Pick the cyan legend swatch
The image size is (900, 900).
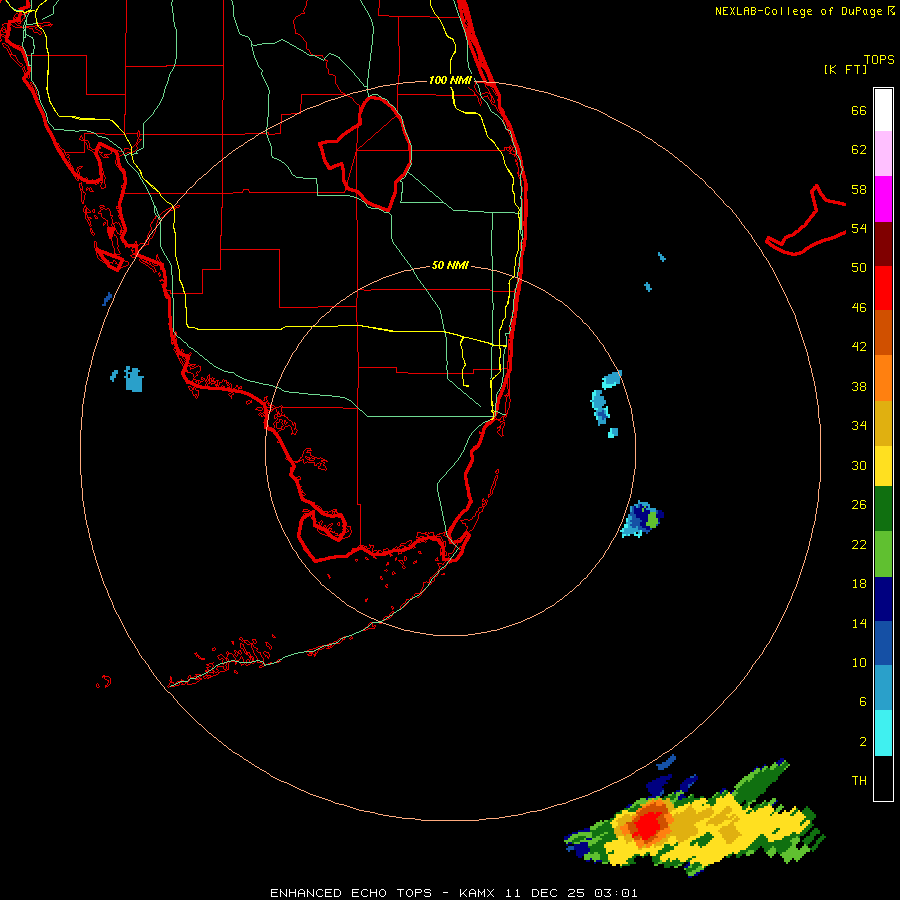[x=883, y=733]
